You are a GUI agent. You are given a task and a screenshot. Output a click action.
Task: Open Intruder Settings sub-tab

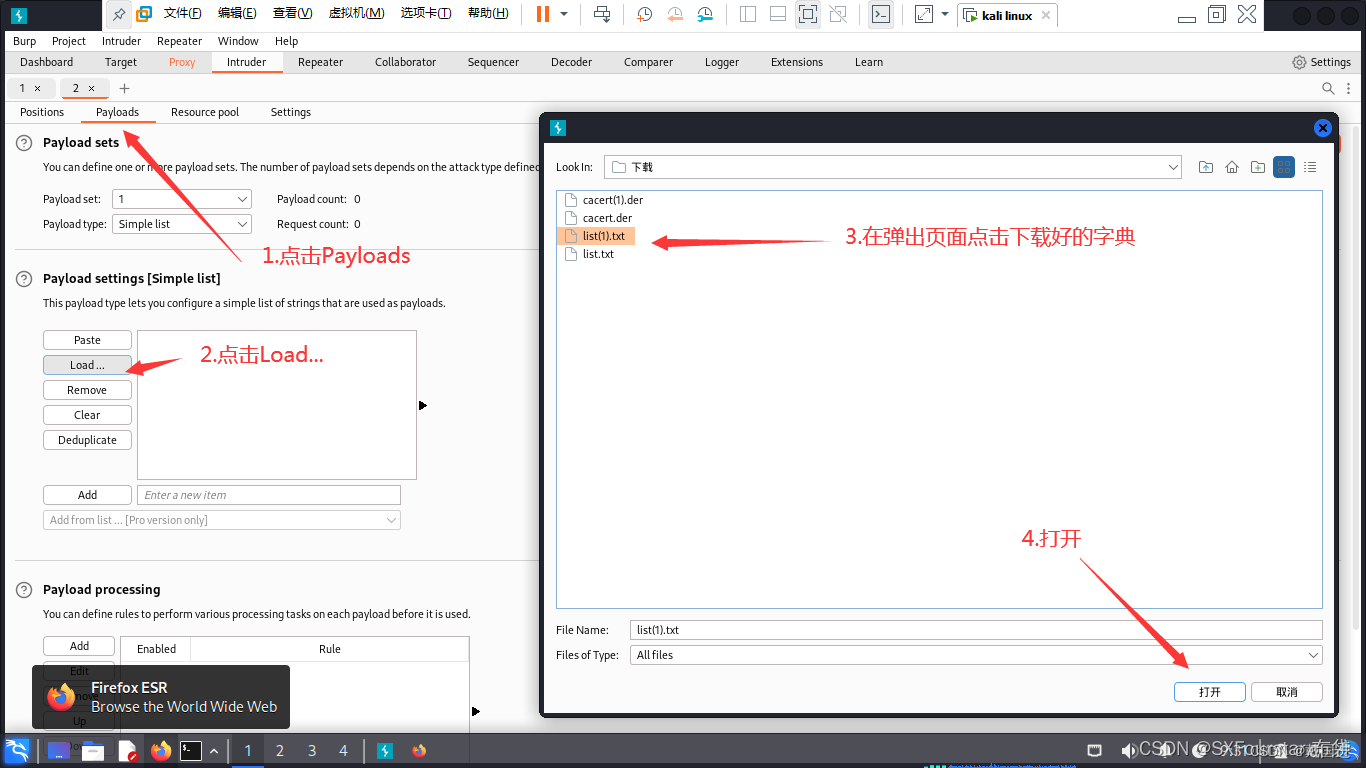point(291,112)
